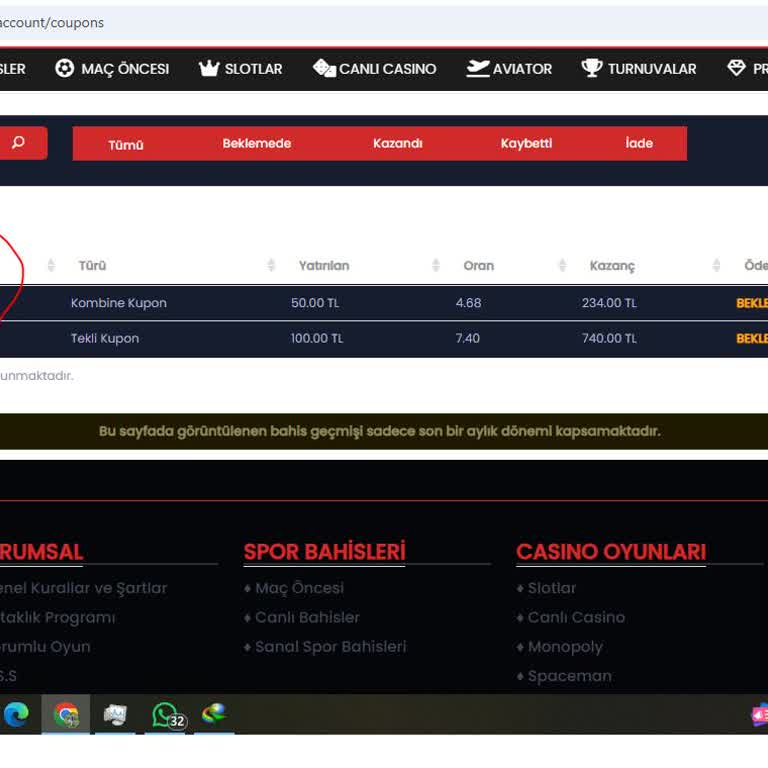Click the trophy icon beside TURNUVALAR
The width and height of the screenshot is (768, 768).
click(x=592, y=68)
